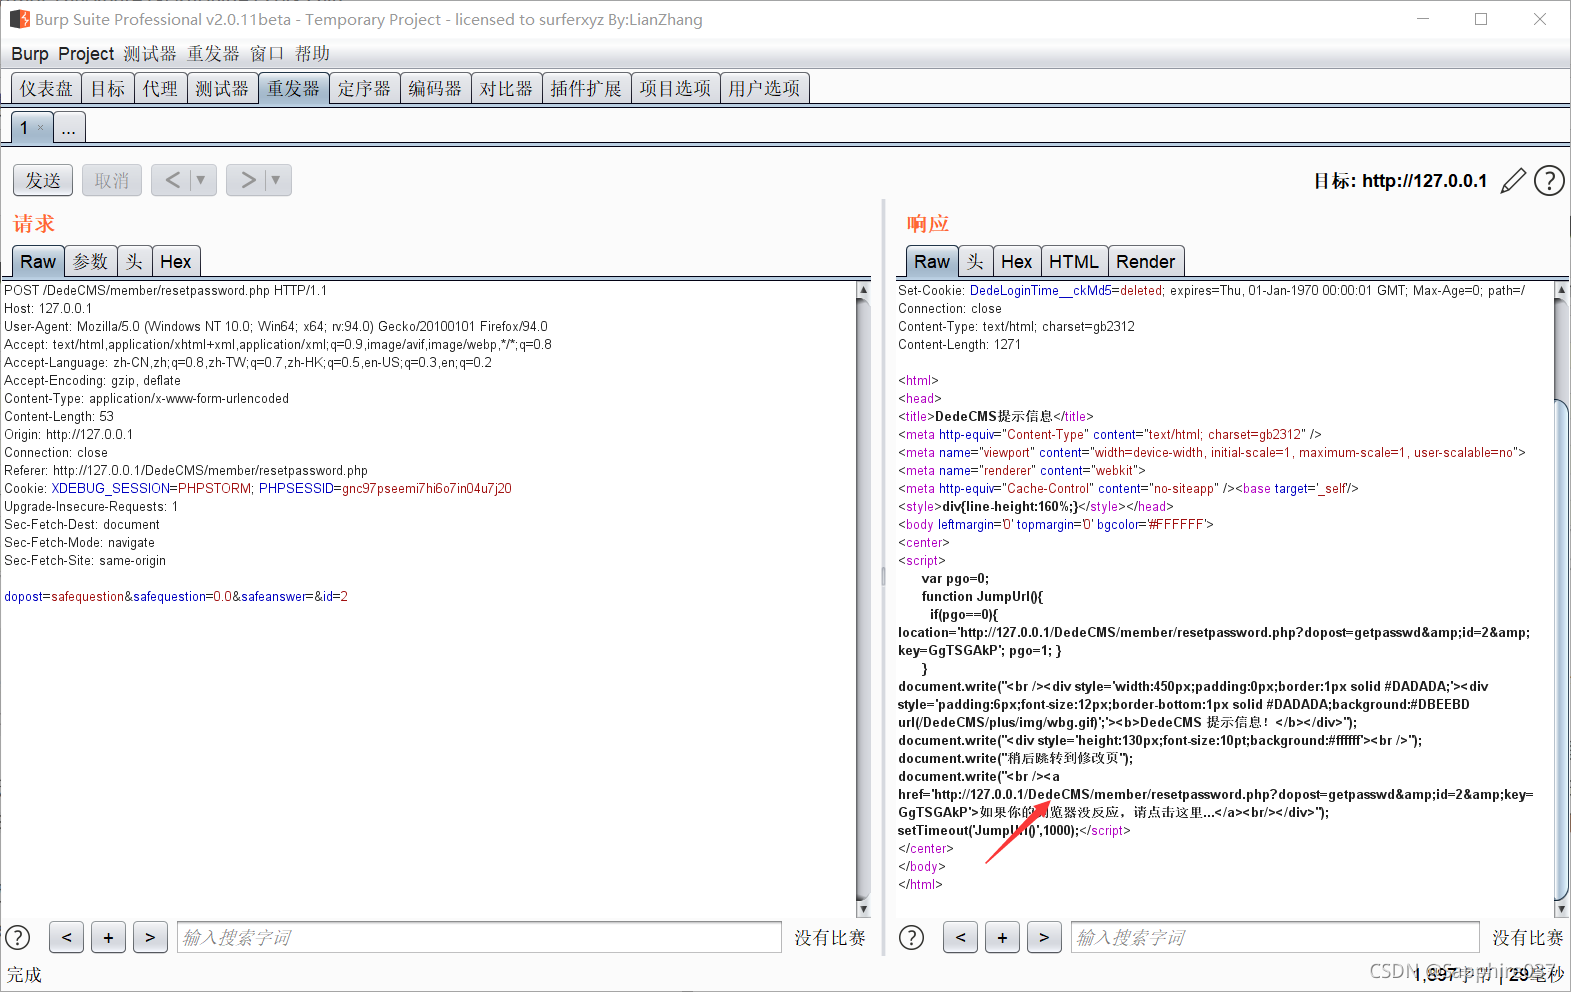
Task: Click the 取消 cancel button
Action: tap(112, 181)
